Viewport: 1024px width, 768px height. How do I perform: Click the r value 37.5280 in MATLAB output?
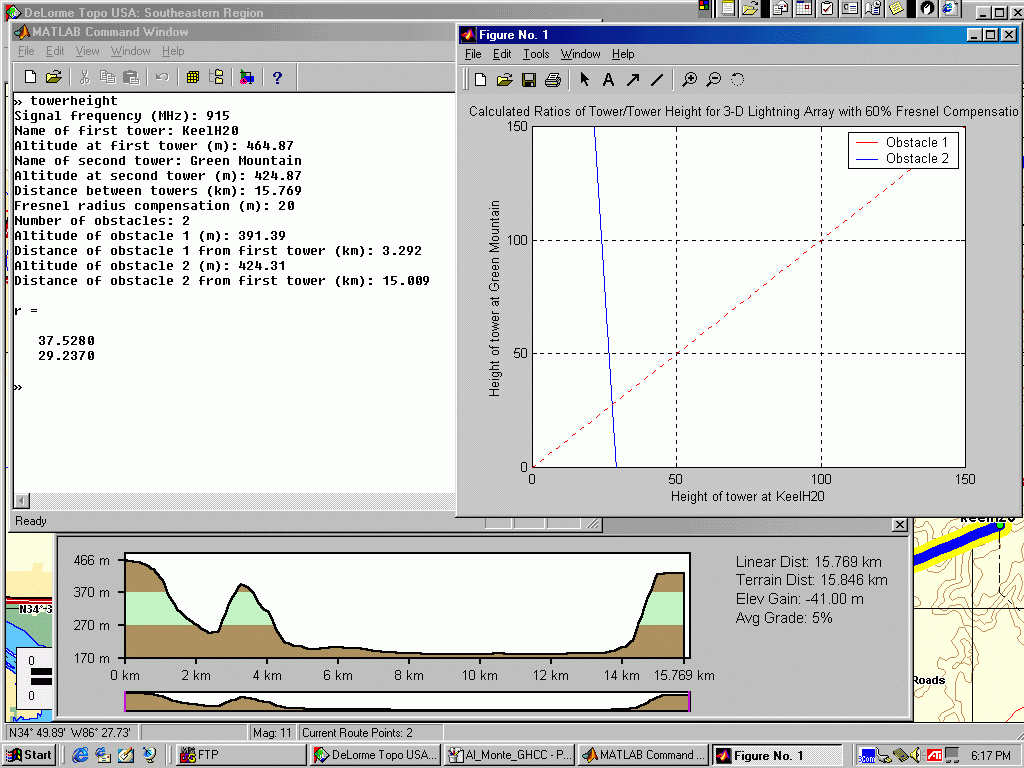(x=66, y=341)
